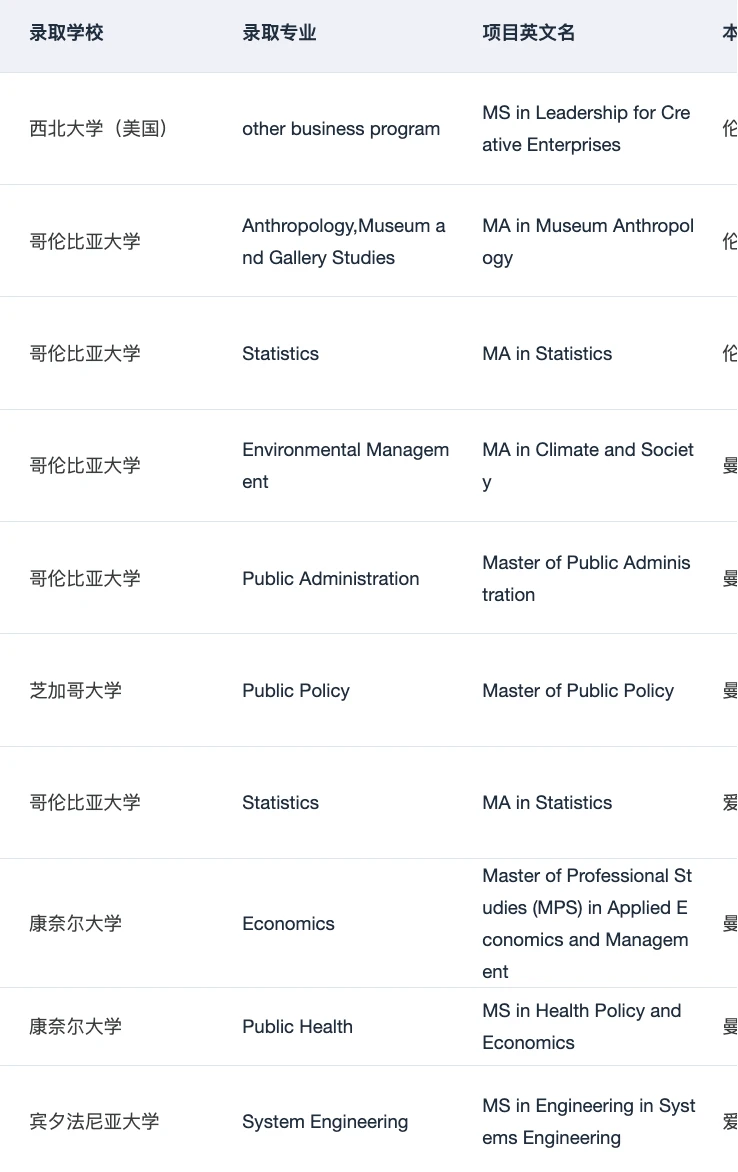This screenshot has height=1172, width=738.
Task: Click the 'Economics' major cell
Action: click(x=289, y=924)
